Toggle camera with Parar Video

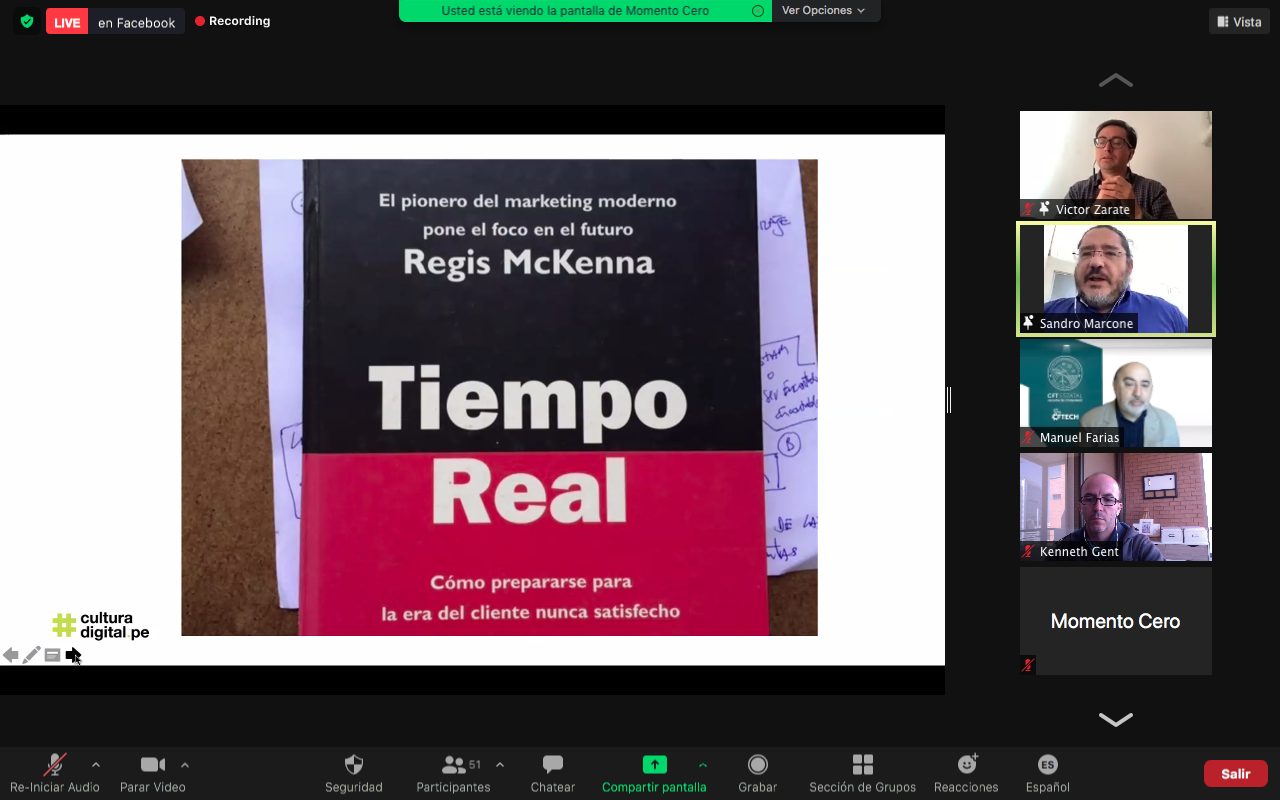(152, 766)
